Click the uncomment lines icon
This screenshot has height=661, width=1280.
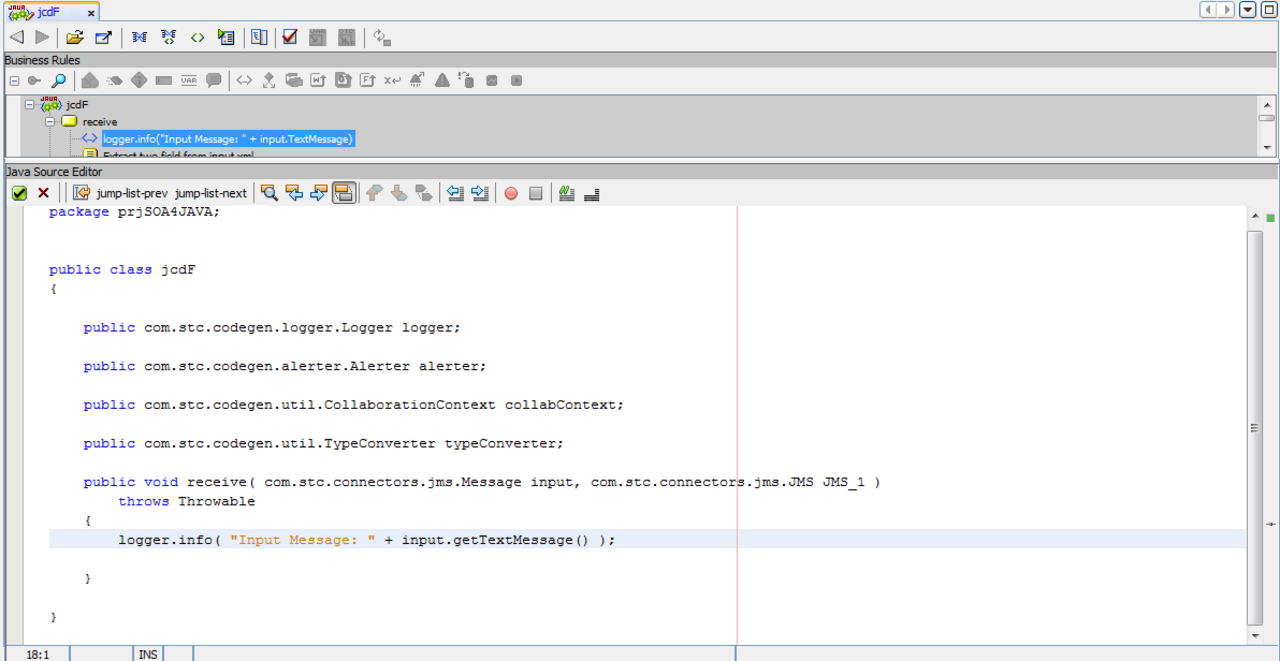point(591,193)
